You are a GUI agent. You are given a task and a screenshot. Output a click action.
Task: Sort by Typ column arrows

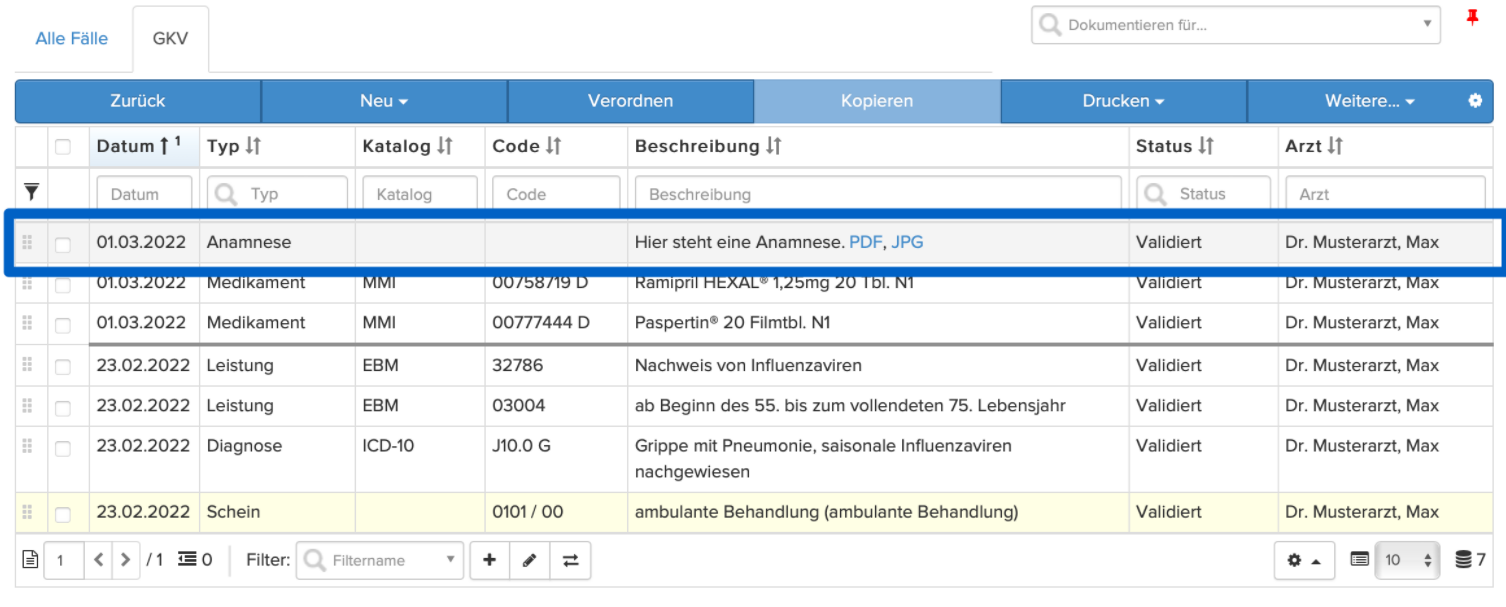pyautogui.click(x=253, y=146)
